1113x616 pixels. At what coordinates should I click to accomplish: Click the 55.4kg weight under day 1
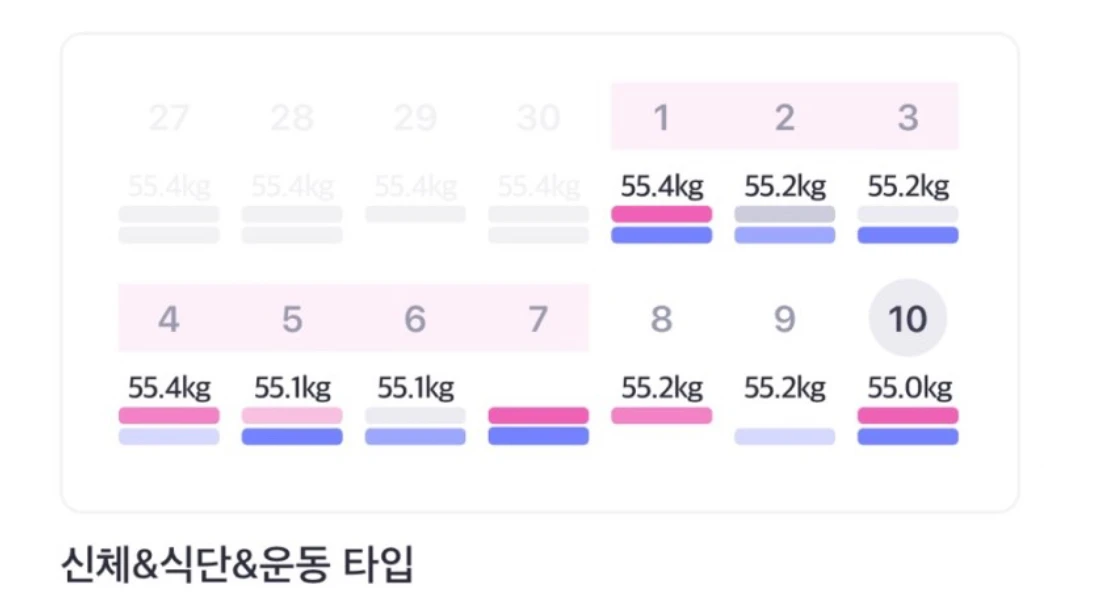point(662,187)
